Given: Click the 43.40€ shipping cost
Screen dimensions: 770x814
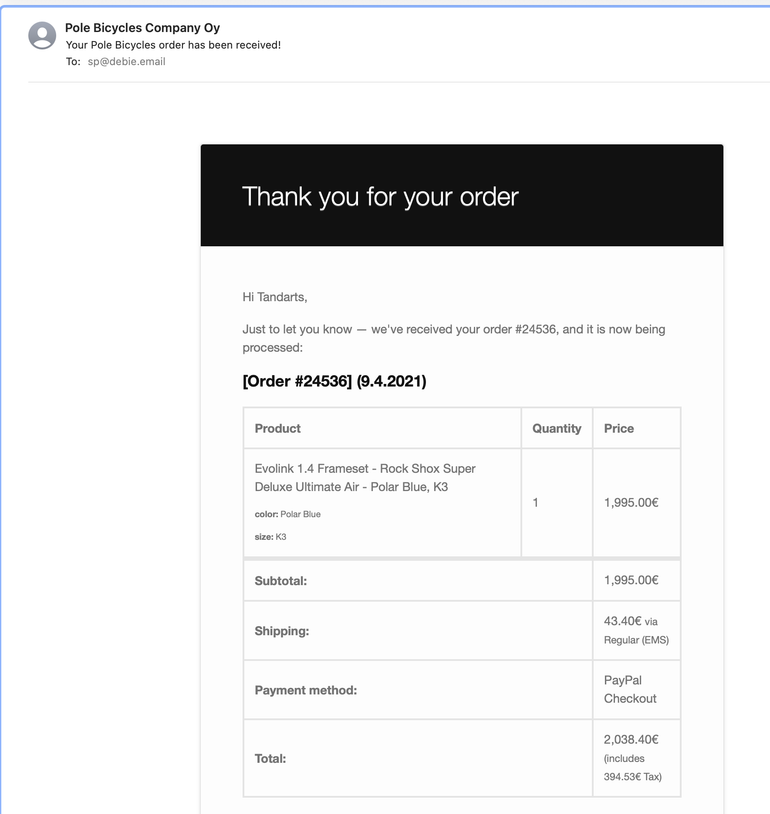Looking at the screenshot, I should pos(622,621).
